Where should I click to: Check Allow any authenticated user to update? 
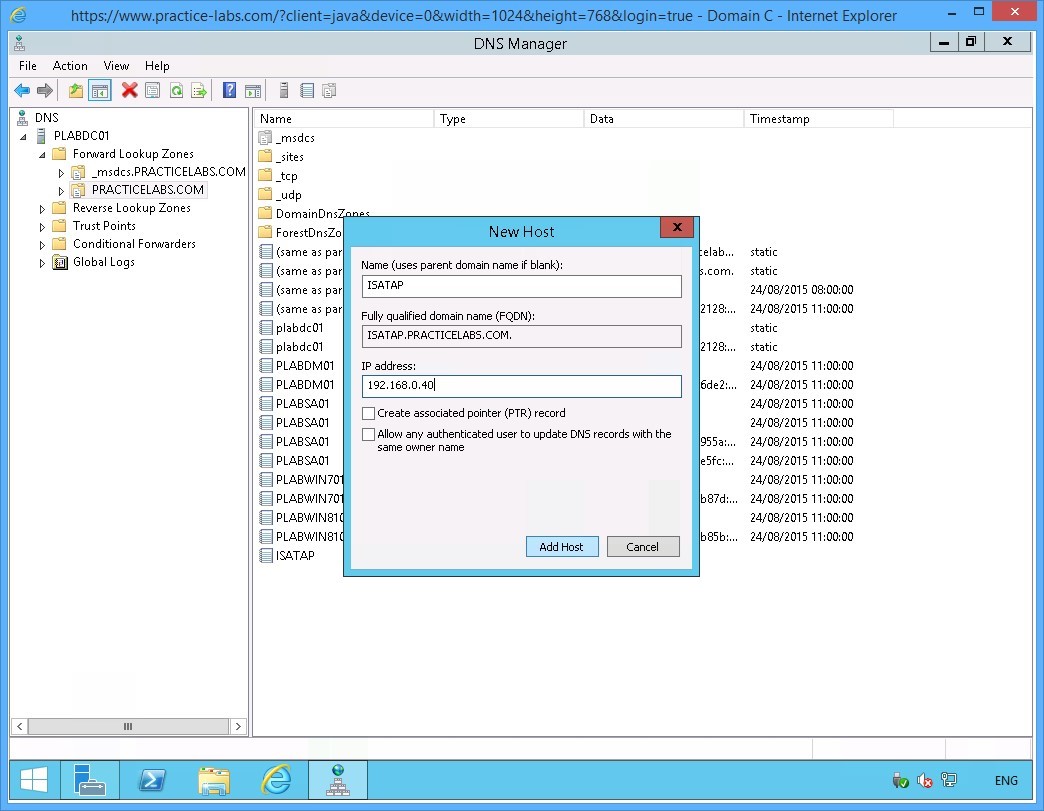tap(369, 435)
